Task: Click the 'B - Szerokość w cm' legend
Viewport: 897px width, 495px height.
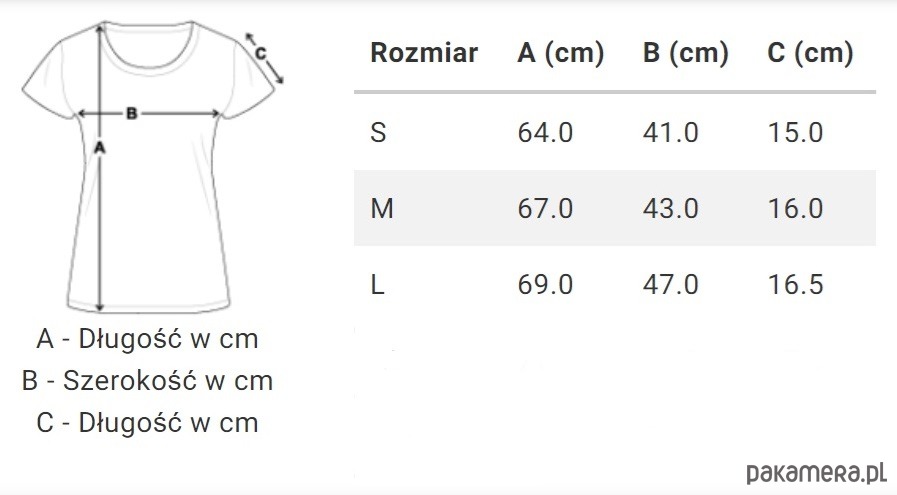Action: click(x=147, y=381)
